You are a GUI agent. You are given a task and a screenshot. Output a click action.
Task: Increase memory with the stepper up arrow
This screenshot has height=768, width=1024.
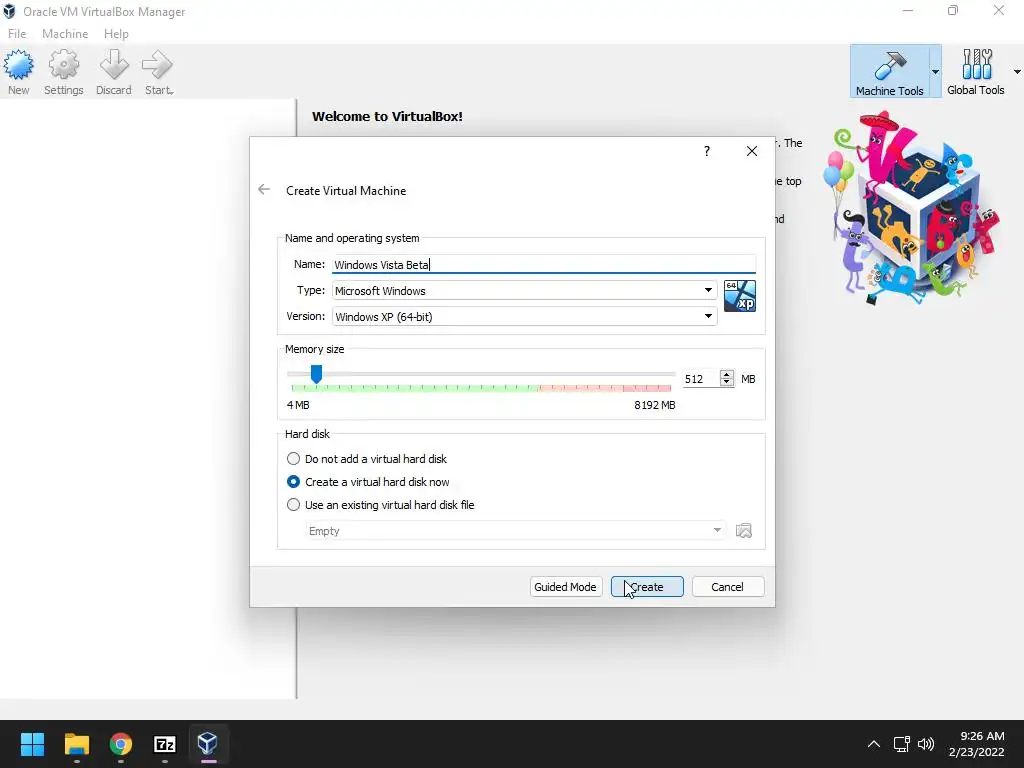click(726, 374)
